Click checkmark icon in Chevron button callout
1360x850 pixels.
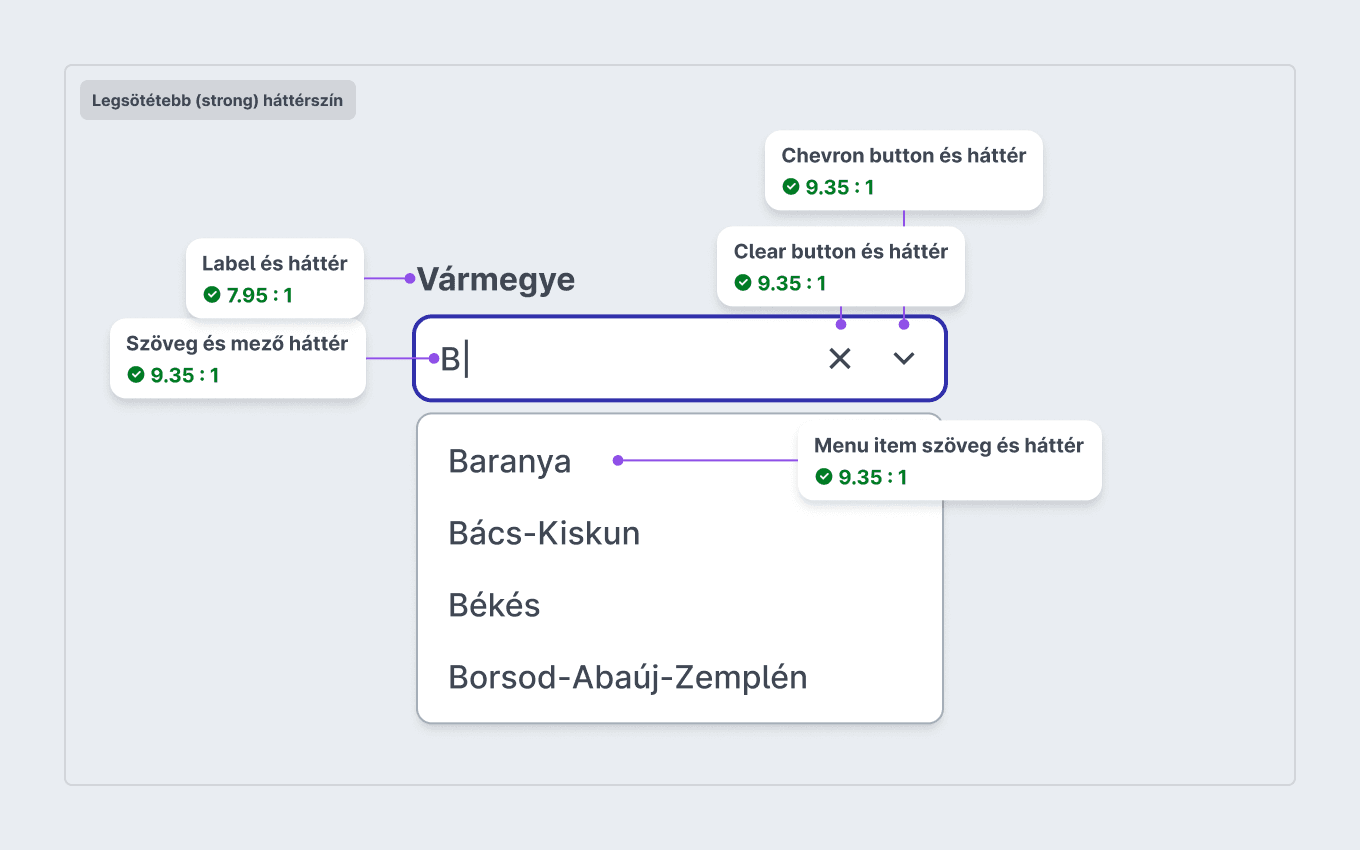click(x=791, y=187)
